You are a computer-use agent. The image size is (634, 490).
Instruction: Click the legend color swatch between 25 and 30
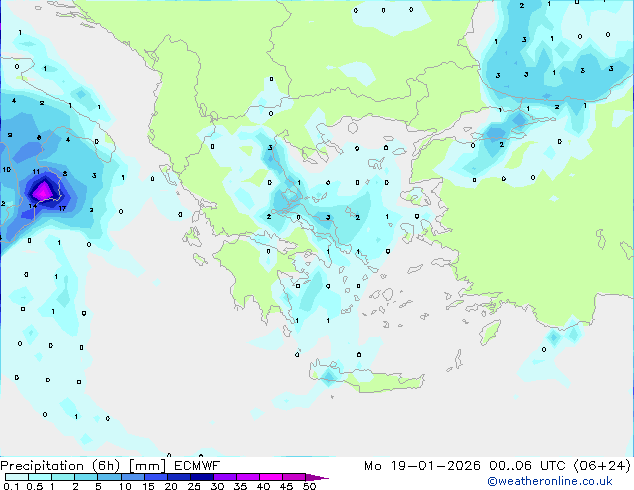click(x=201, y=477)
